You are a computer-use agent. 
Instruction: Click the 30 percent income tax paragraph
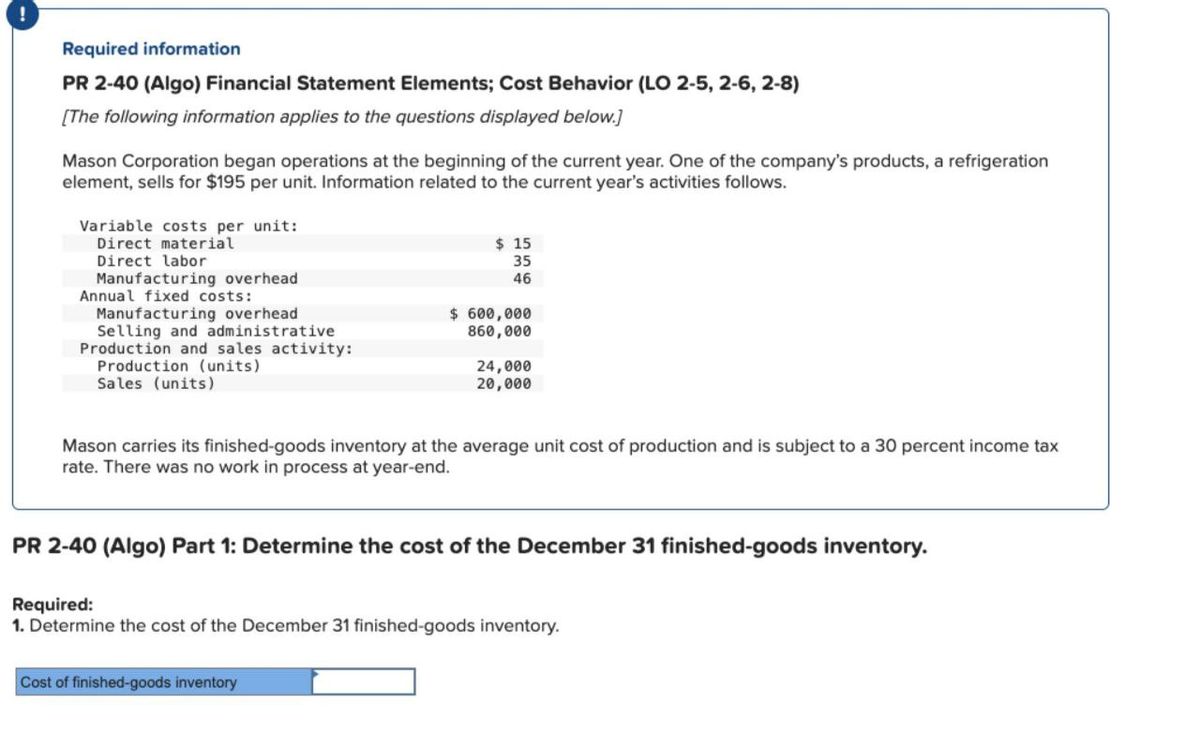pyautogui.click(x=560, y=455)
